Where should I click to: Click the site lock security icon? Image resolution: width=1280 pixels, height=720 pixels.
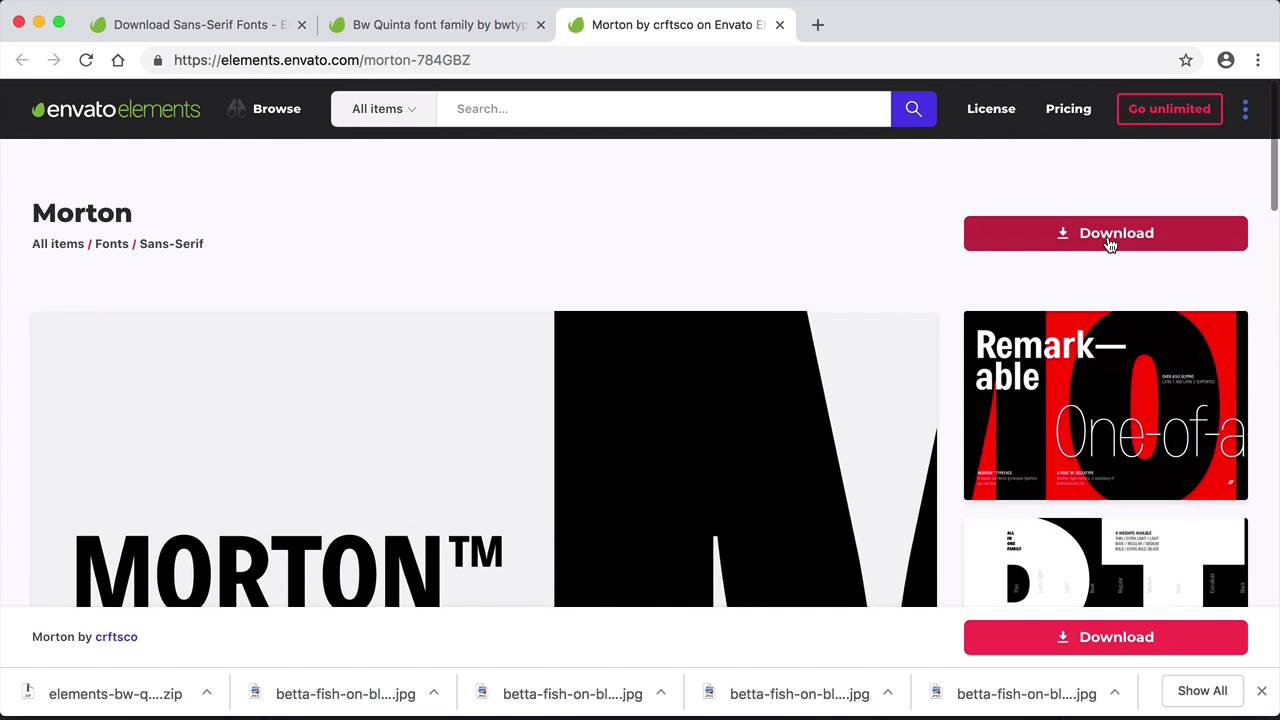tap(158, 60)
